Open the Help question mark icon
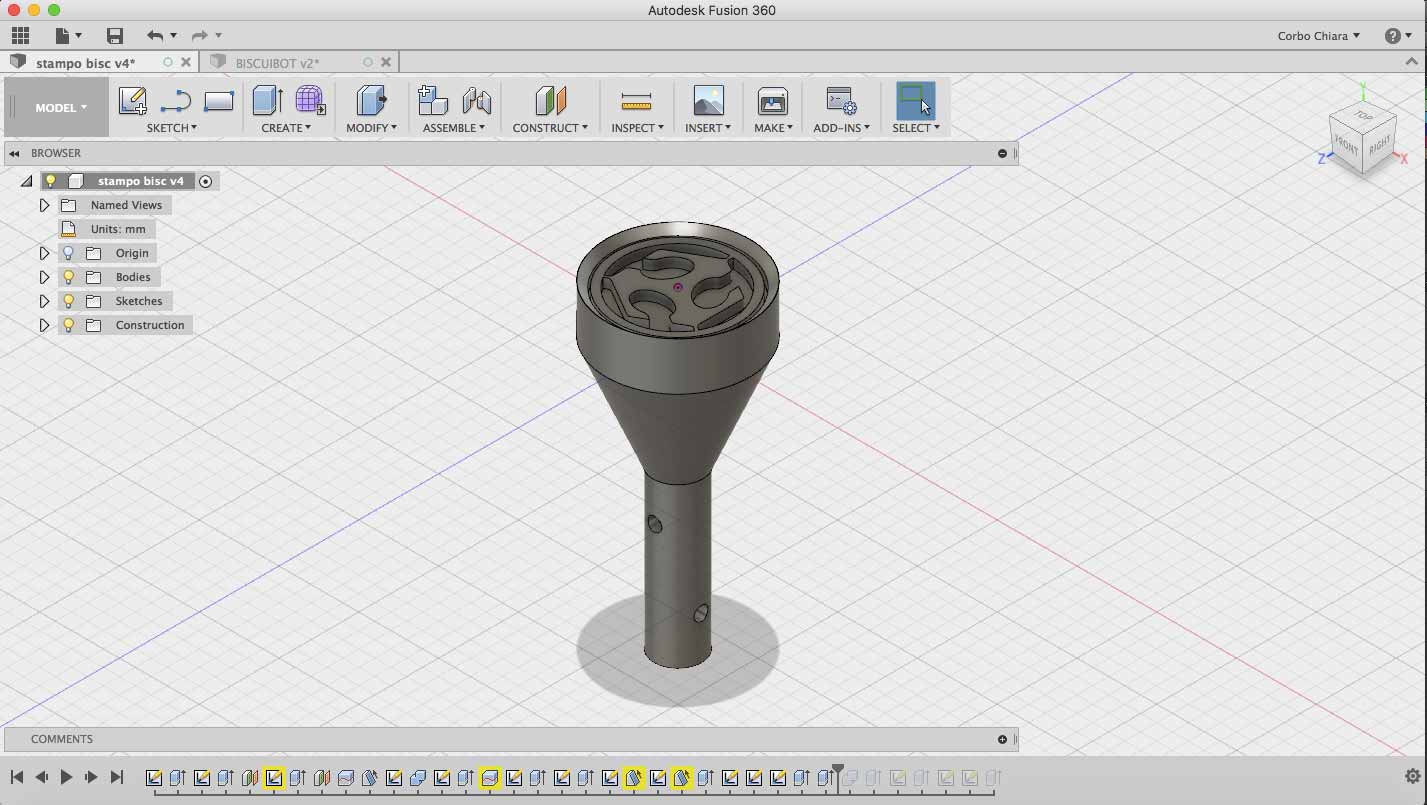The image size is (1427, 805). tap(1393, 36)
